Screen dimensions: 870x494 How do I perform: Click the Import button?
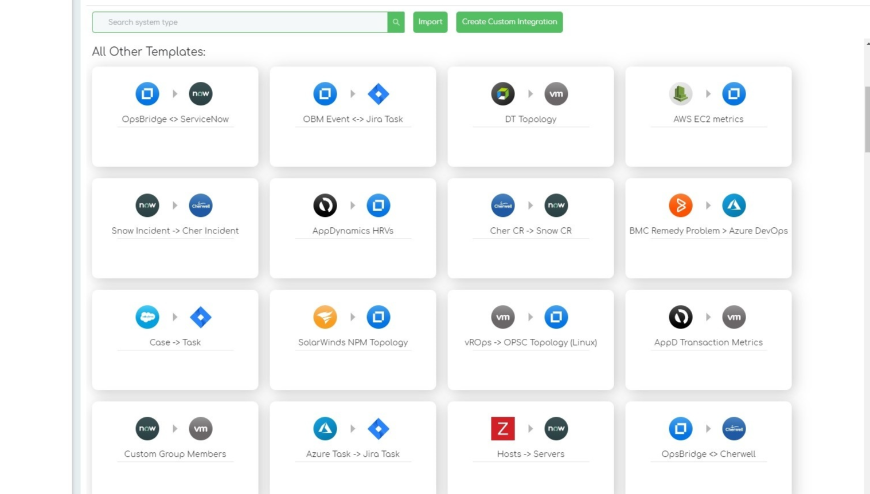tap(430, 22)
